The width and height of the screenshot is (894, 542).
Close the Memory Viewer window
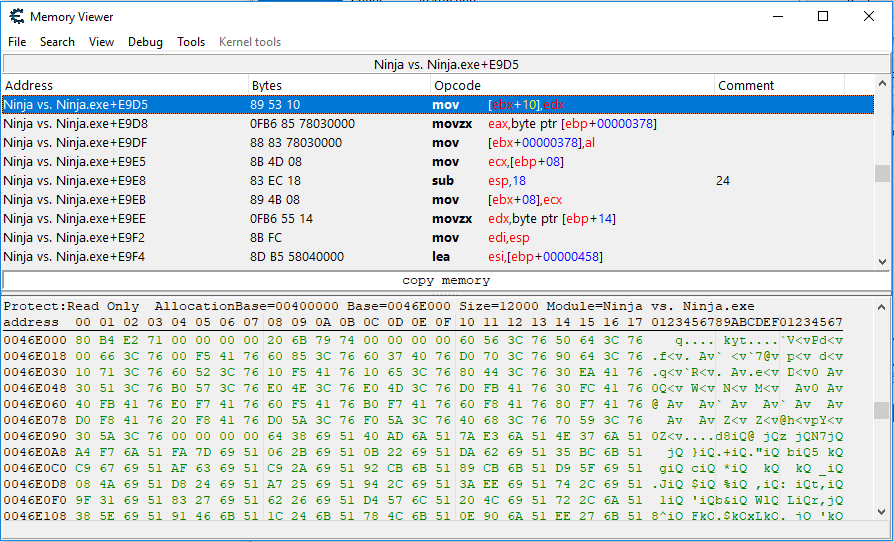pyautogui.click(x=868, y=17)
